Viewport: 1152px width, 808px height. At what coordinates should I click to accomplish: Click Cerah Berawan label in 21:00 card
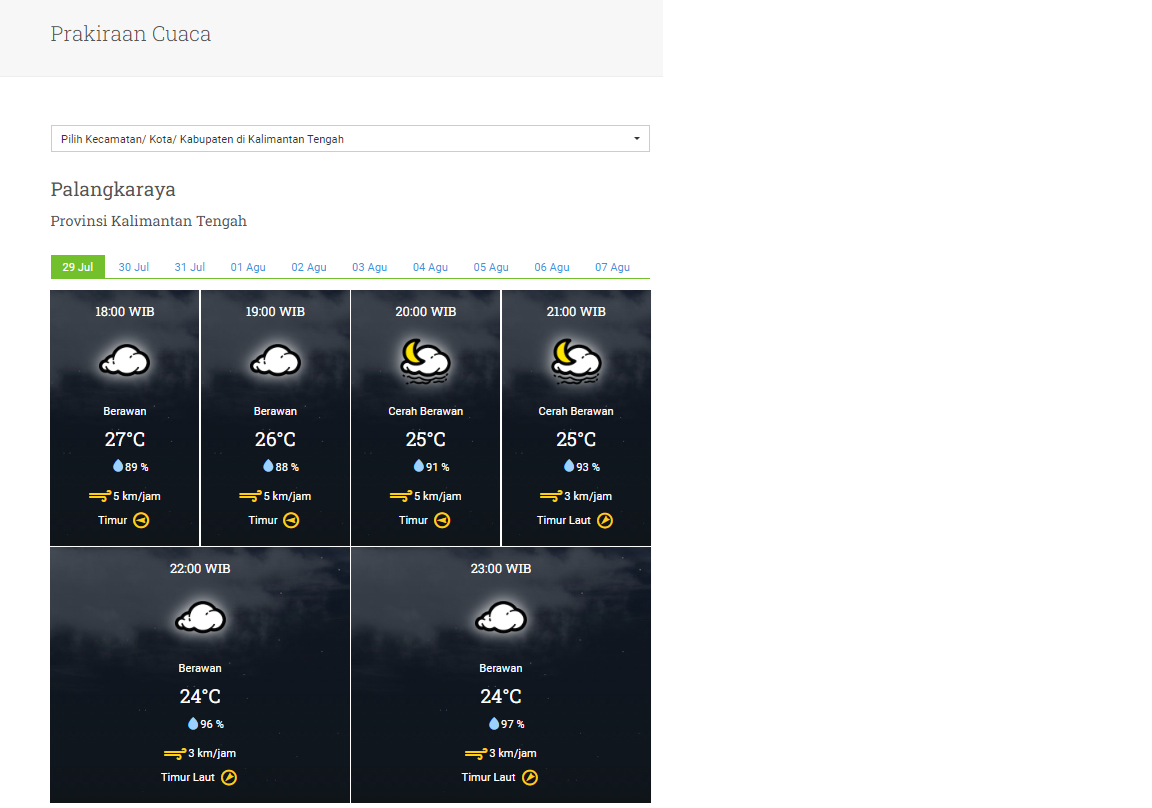(x=576, y=411)
